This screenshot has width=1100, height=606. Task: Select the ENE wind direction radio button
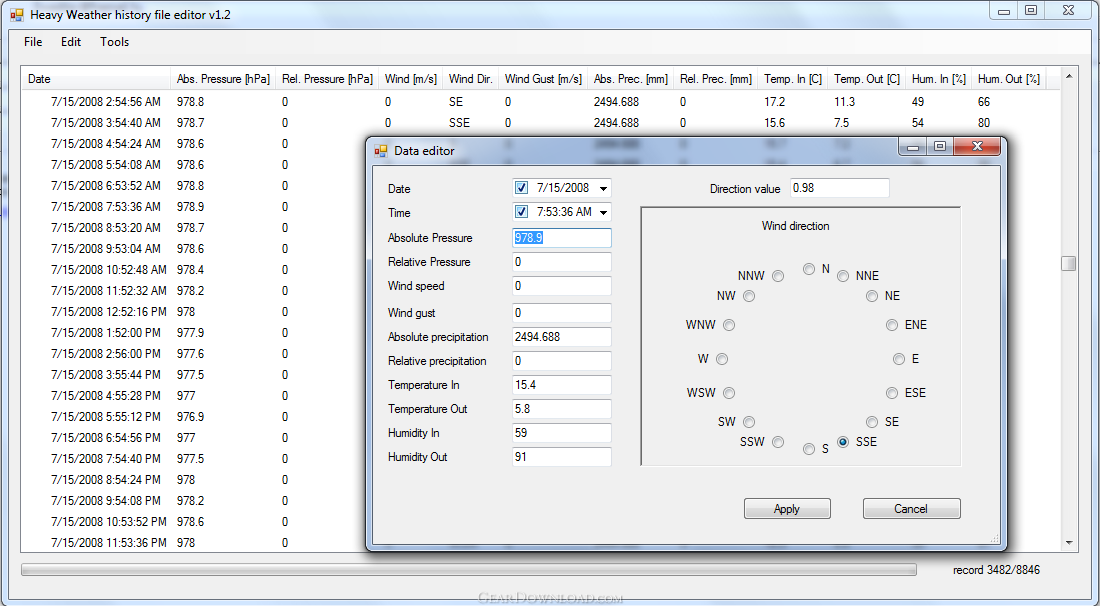coord(892,325)
